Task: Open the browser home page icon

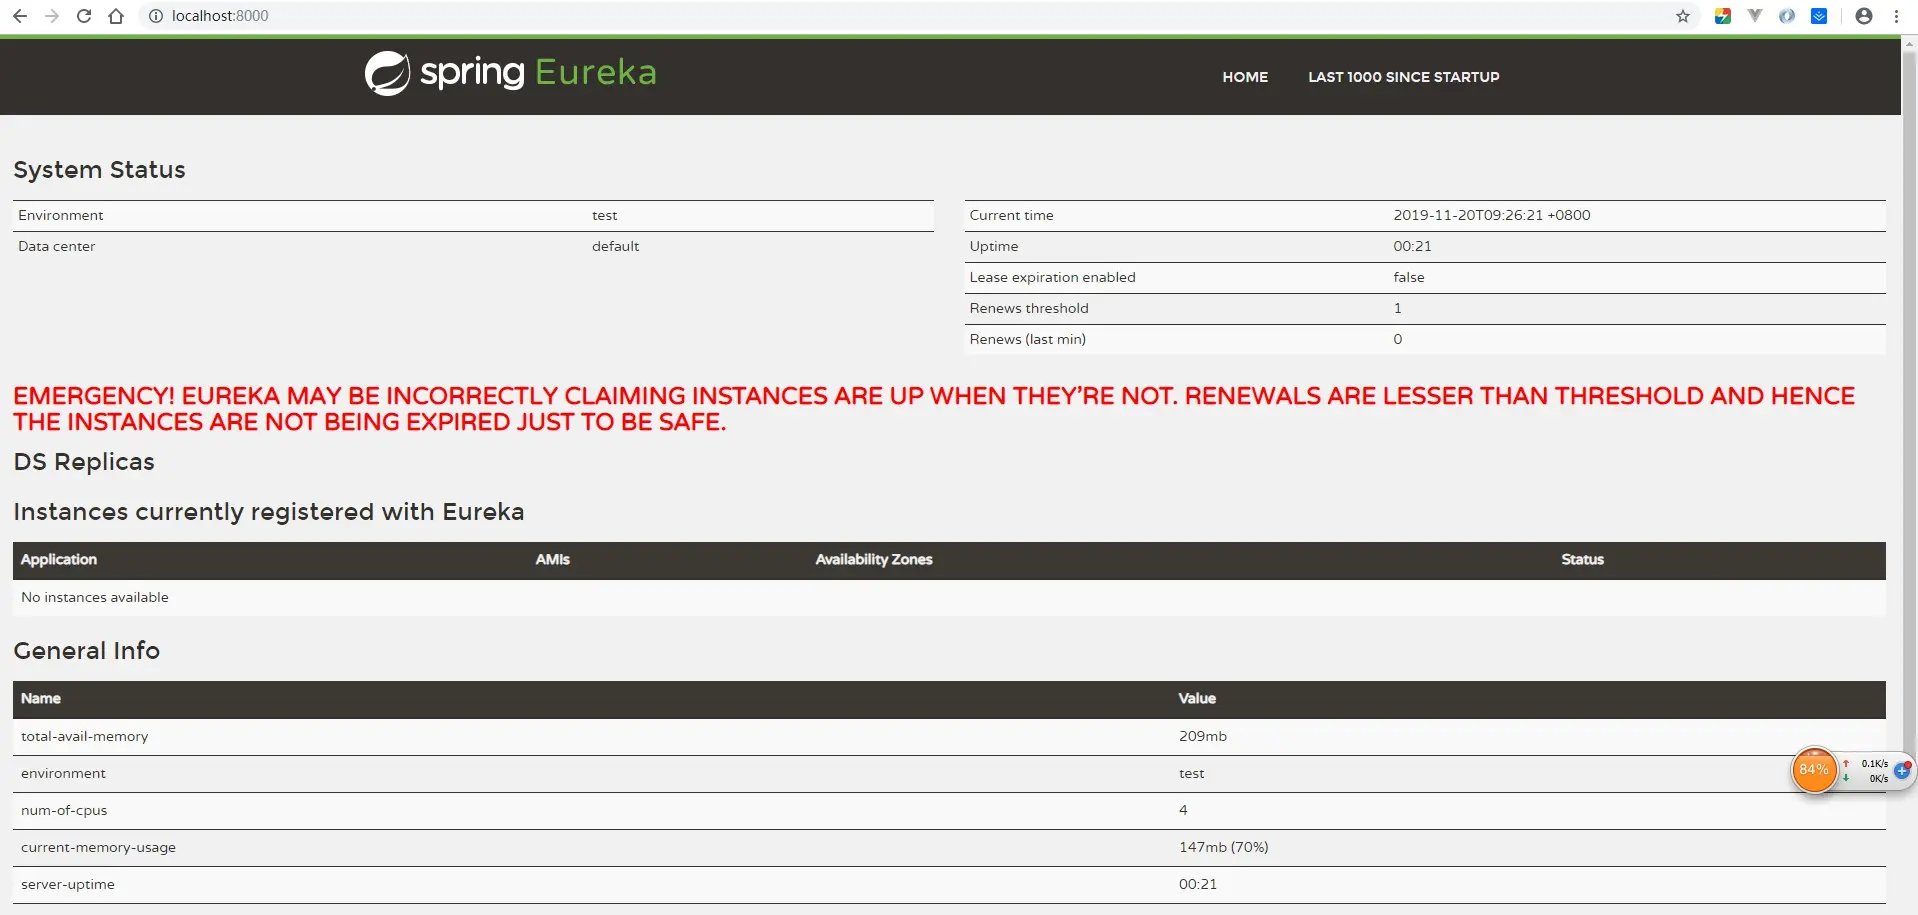Action: point(116,16)
